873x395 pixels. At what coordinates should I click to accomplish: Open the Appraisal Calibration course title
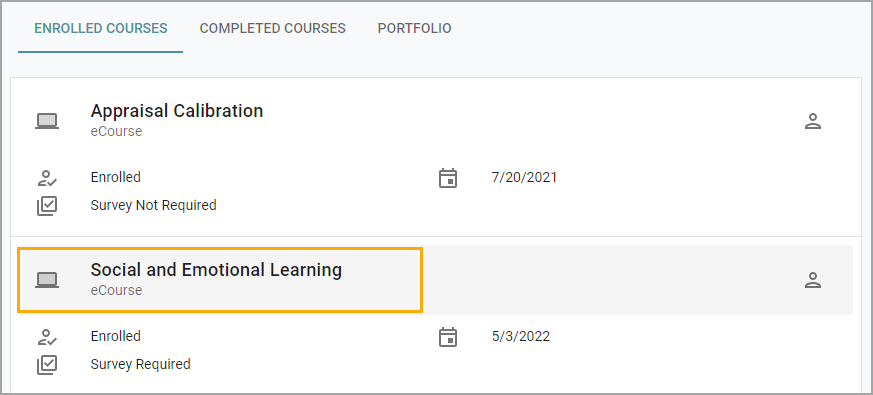[x=177, y=111]
